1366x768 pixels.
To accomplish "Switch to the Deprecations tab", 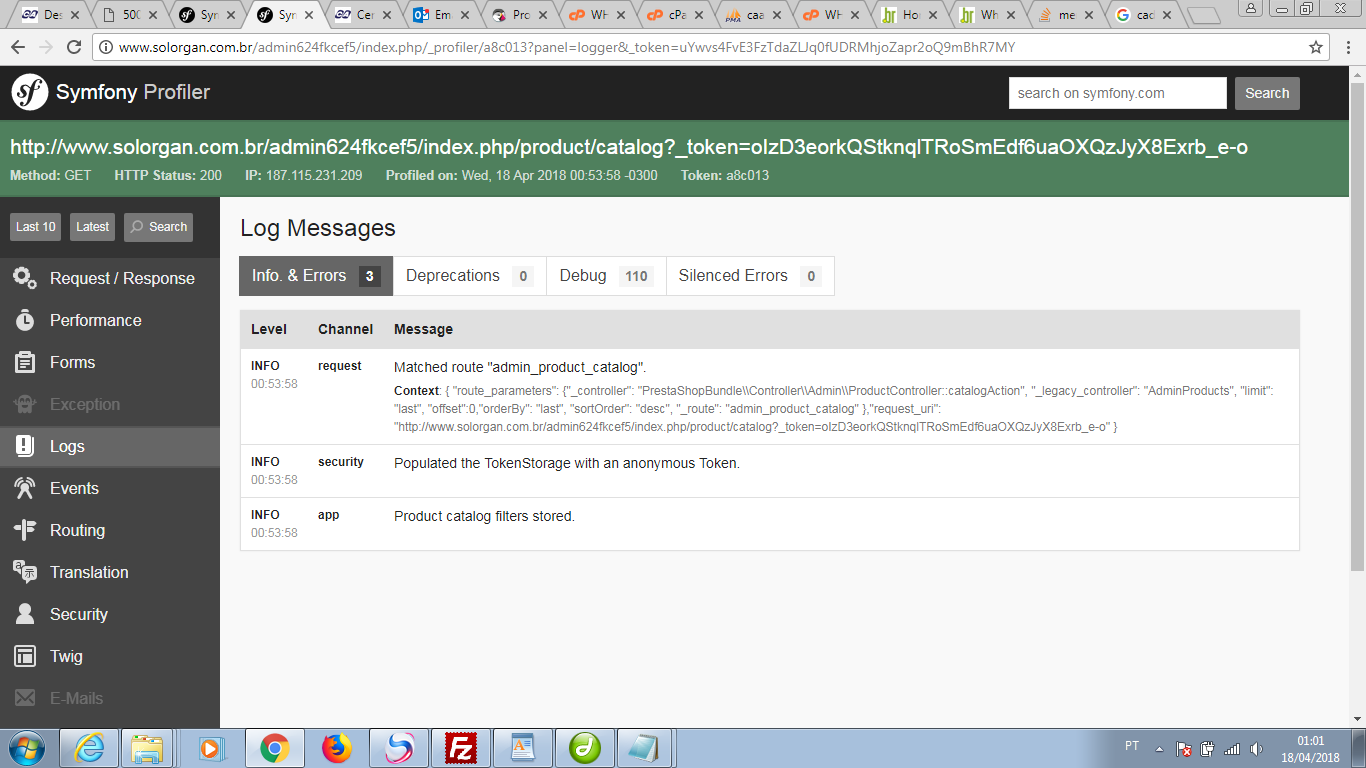I will click(470, 276).
